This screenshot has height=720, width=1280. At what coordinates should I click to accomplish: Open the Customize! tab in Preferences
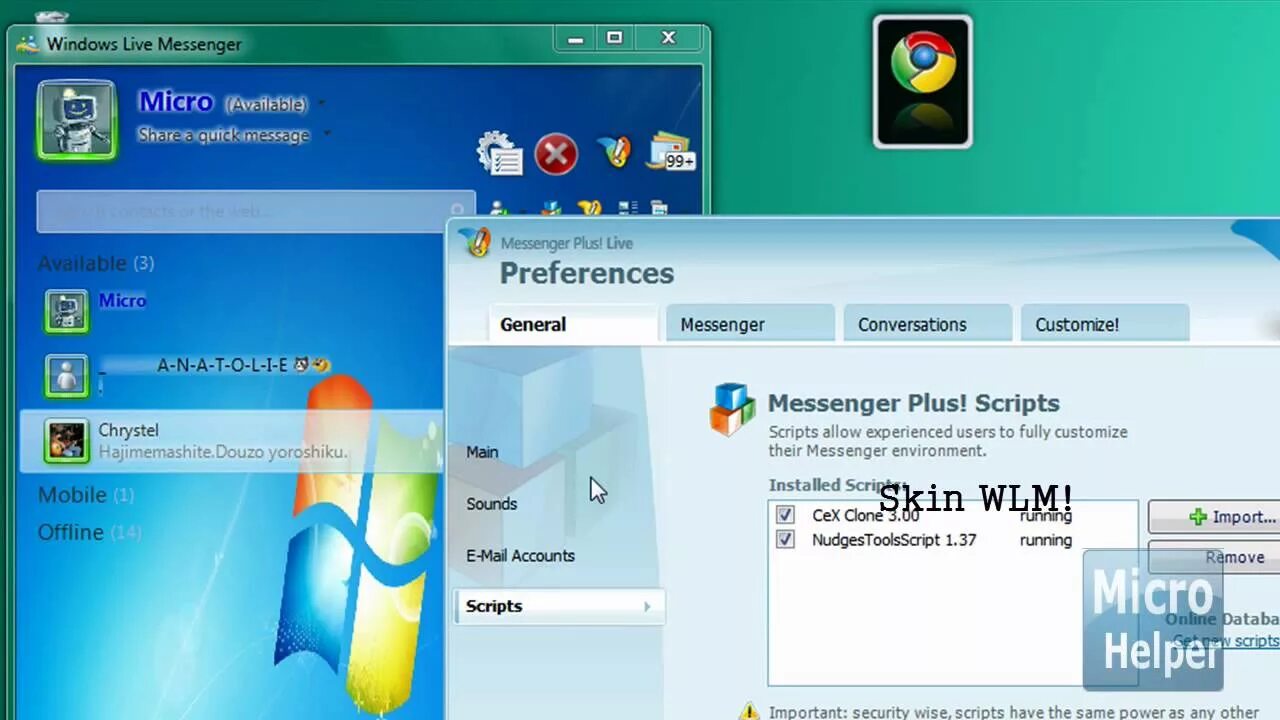coord(1105,324)
